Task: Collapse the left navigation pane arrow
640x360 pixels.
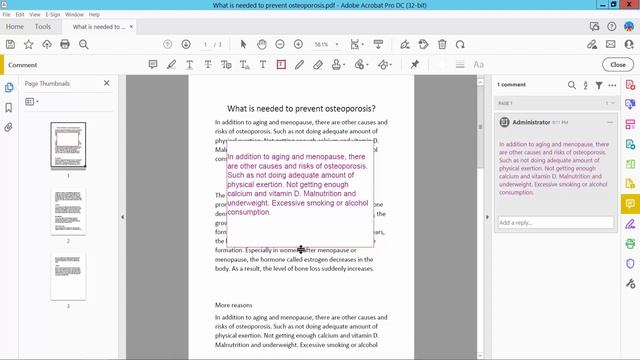Action: (122, 217)
